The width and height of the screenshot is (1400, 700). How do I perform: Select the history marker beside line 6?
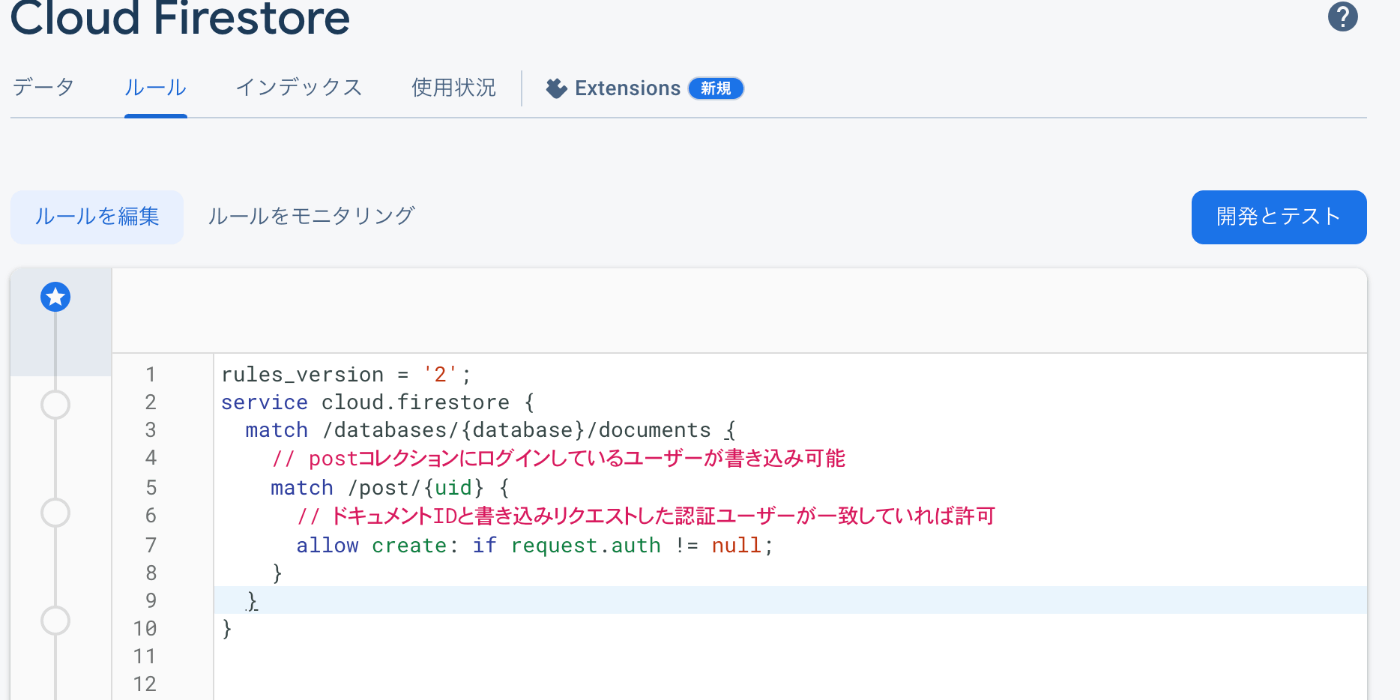[55, 513]
